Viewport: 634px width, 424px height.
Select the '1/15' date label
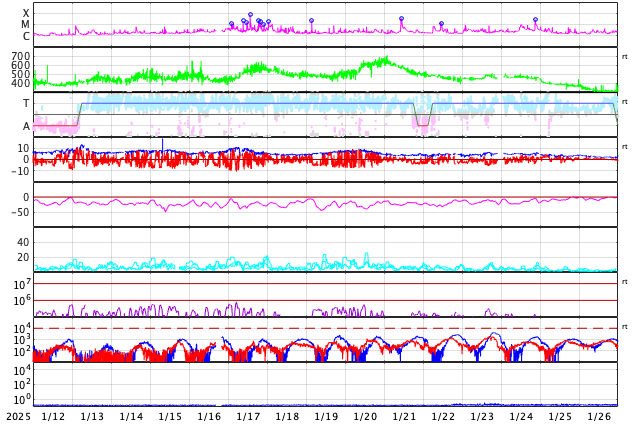click(170, 417)
